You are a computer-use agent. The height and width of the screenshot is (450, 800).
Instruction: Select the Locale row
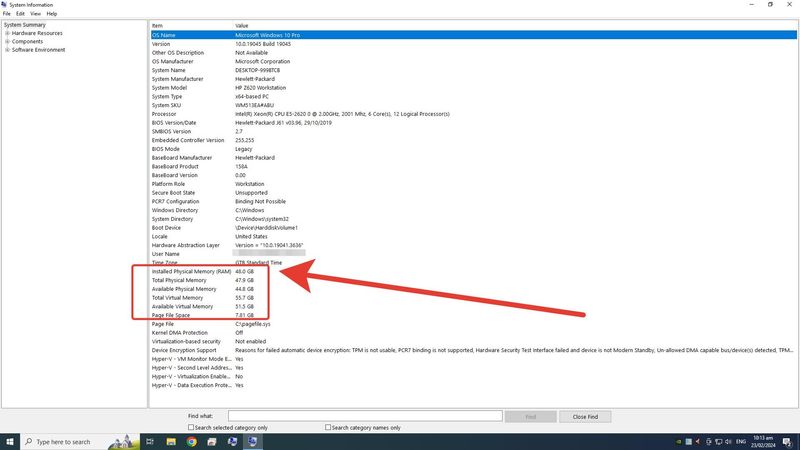pos(473,237)
